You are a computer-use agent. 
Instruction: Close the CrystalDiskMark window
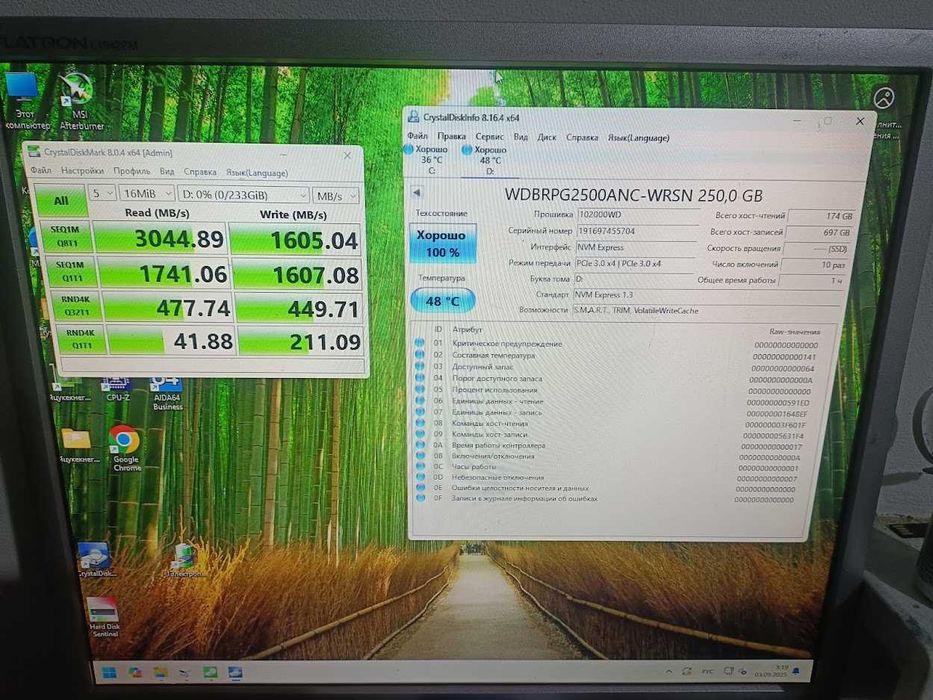pos(347,155)
